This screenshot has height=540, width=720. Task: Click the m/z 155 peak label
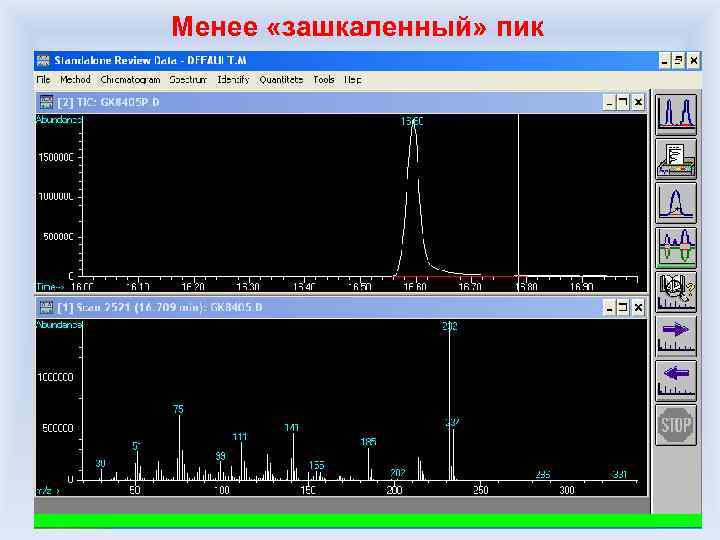[317, 465]
